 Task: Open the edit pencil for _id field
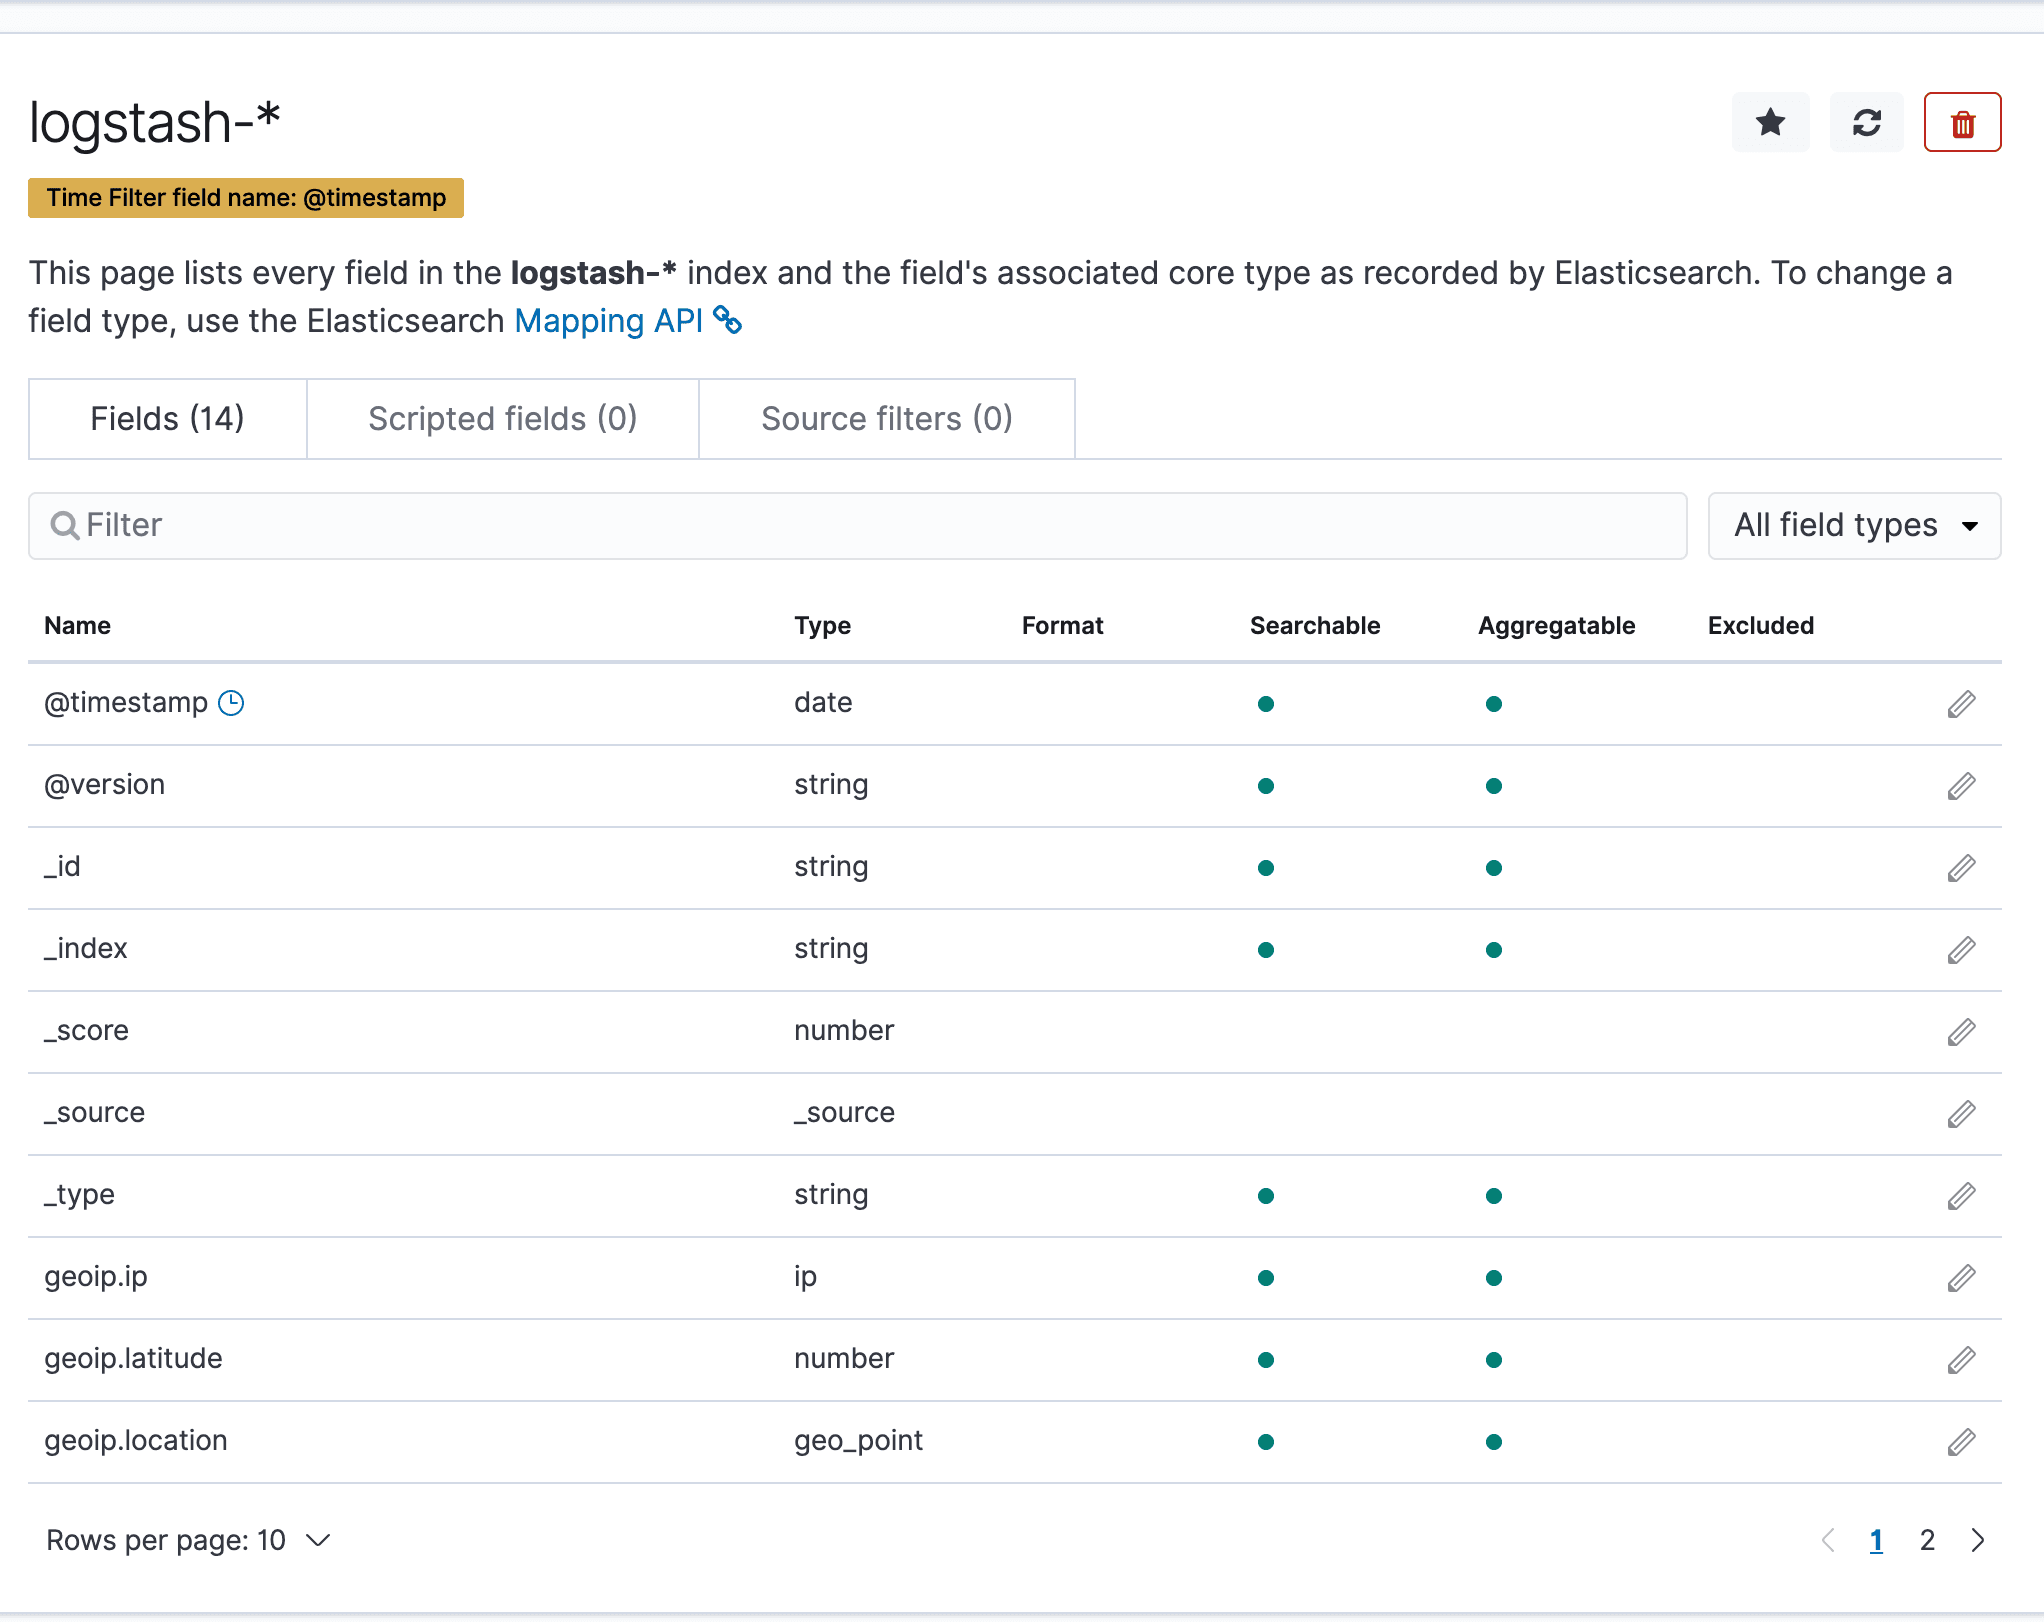point(1960,868)
